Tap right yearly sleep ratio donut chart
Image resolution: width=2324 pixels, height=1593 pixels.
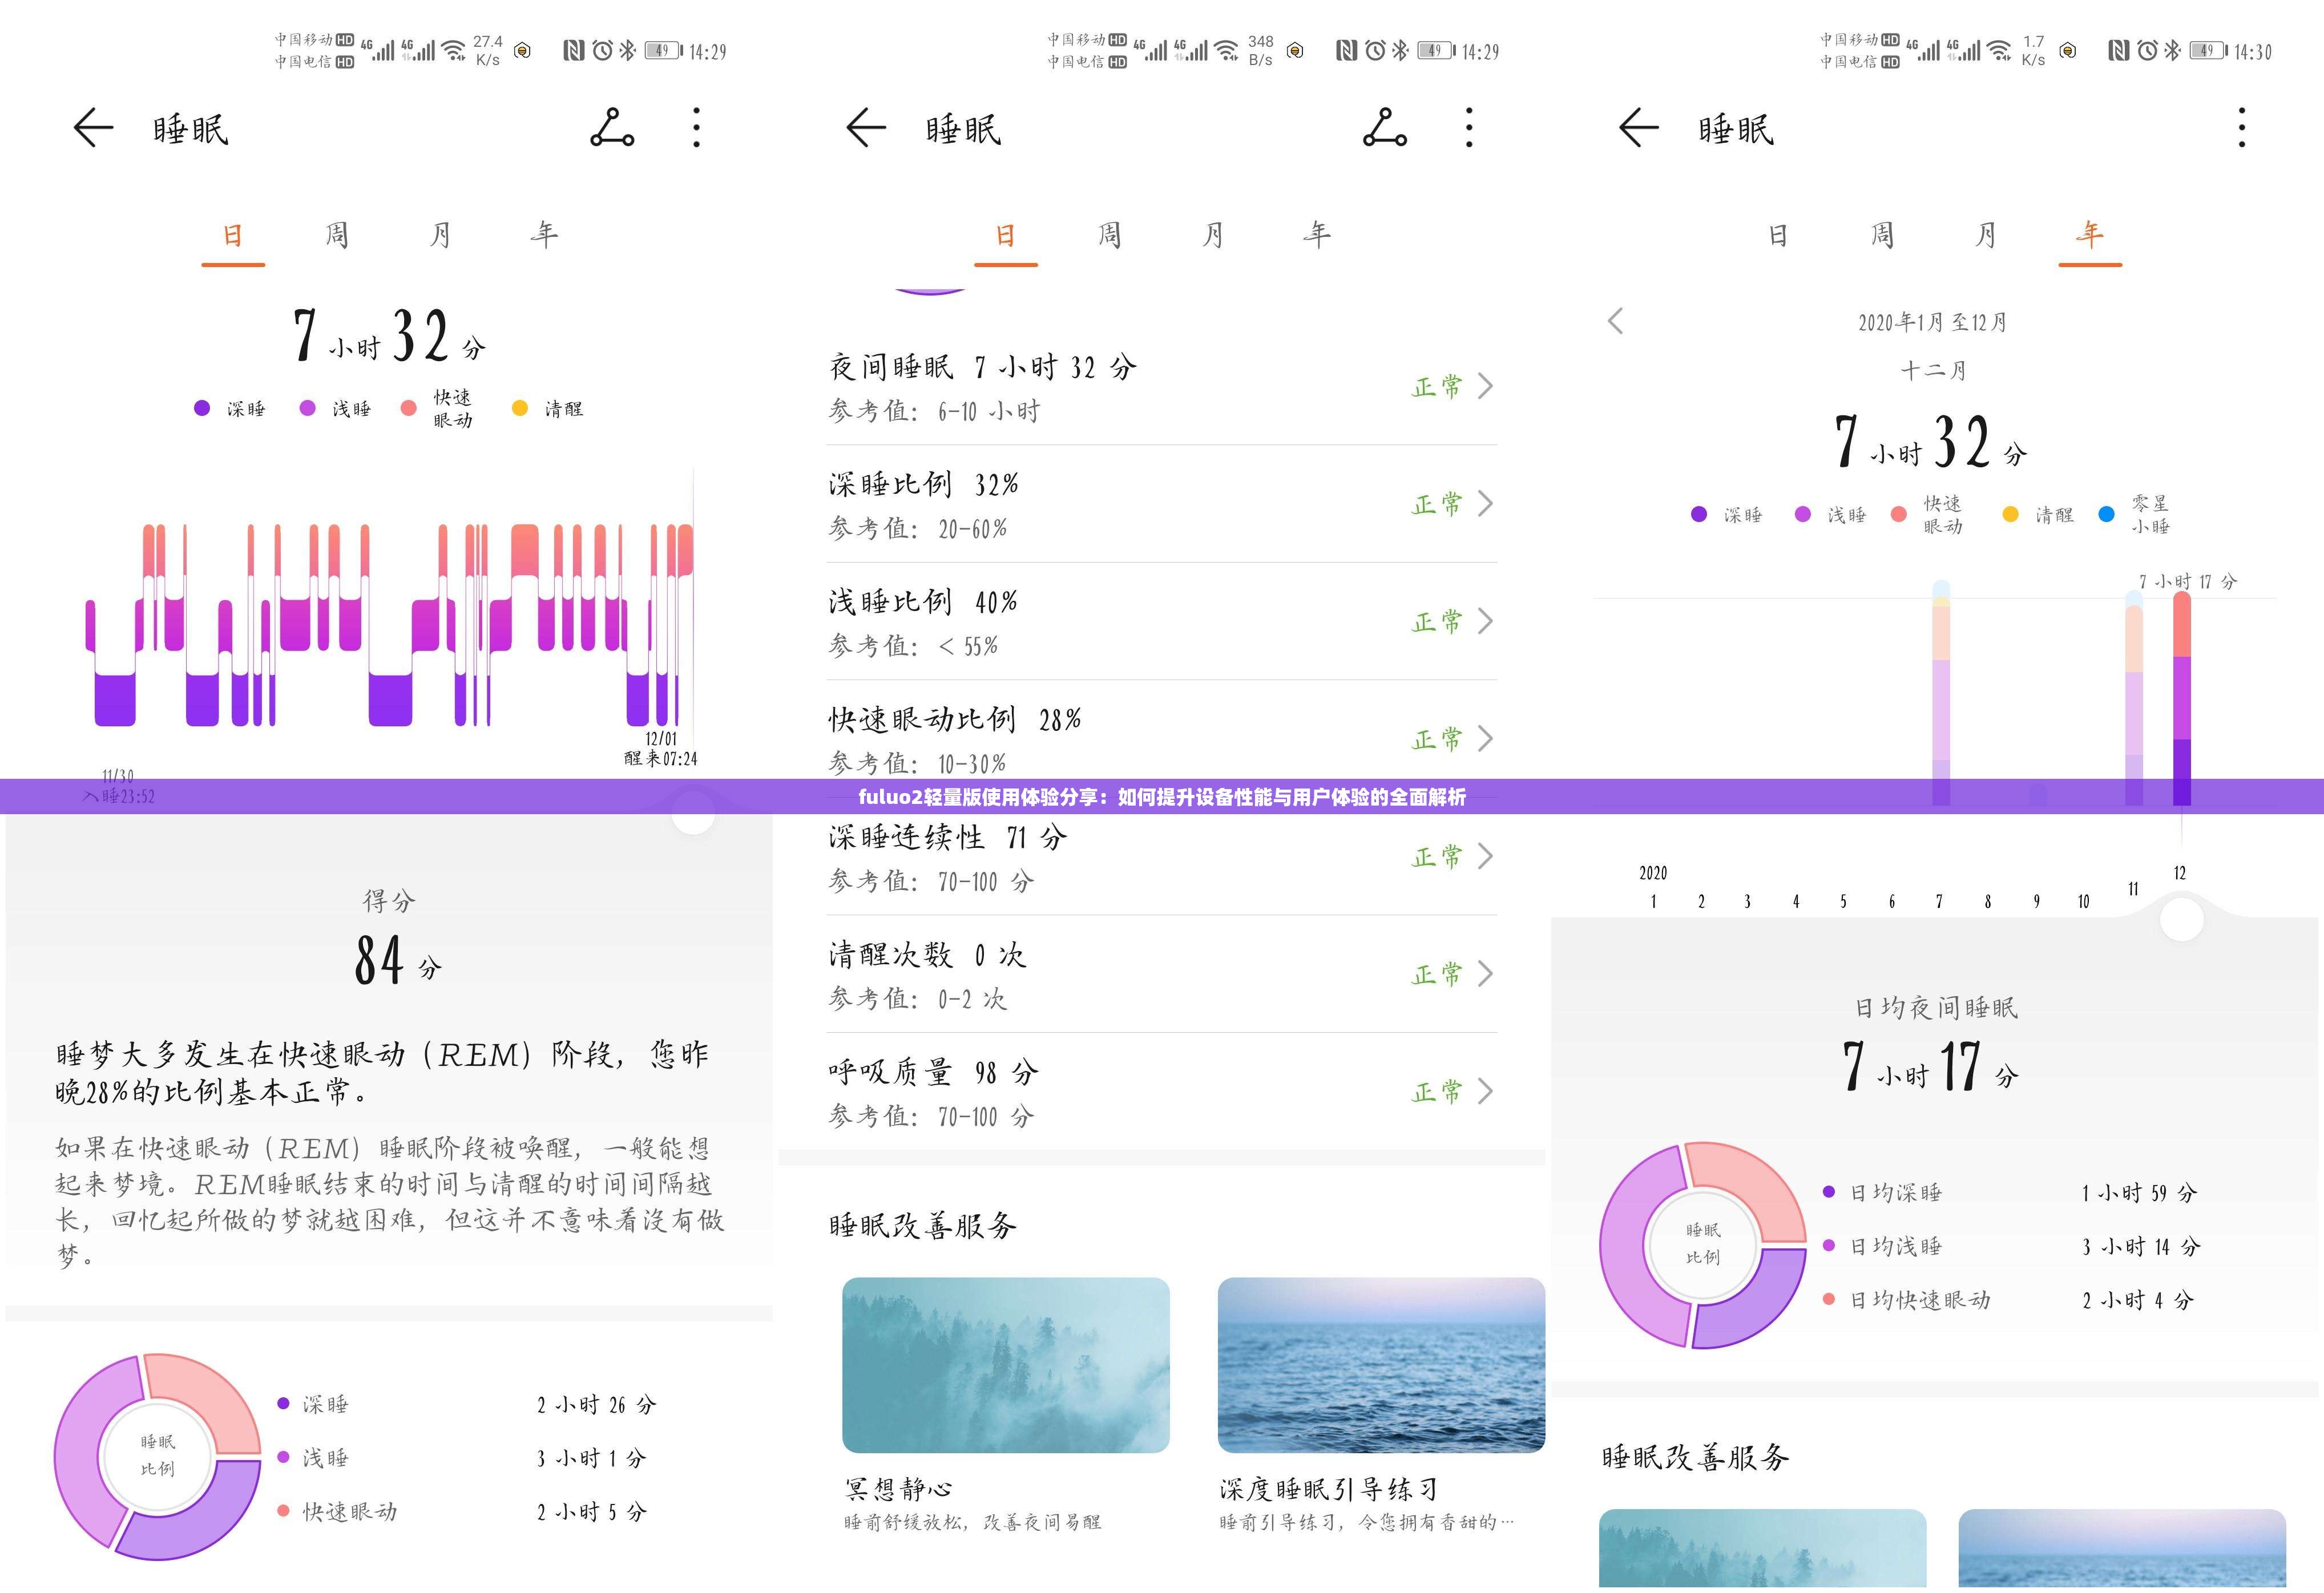pyautogui.click(x=1703, y=1245)
